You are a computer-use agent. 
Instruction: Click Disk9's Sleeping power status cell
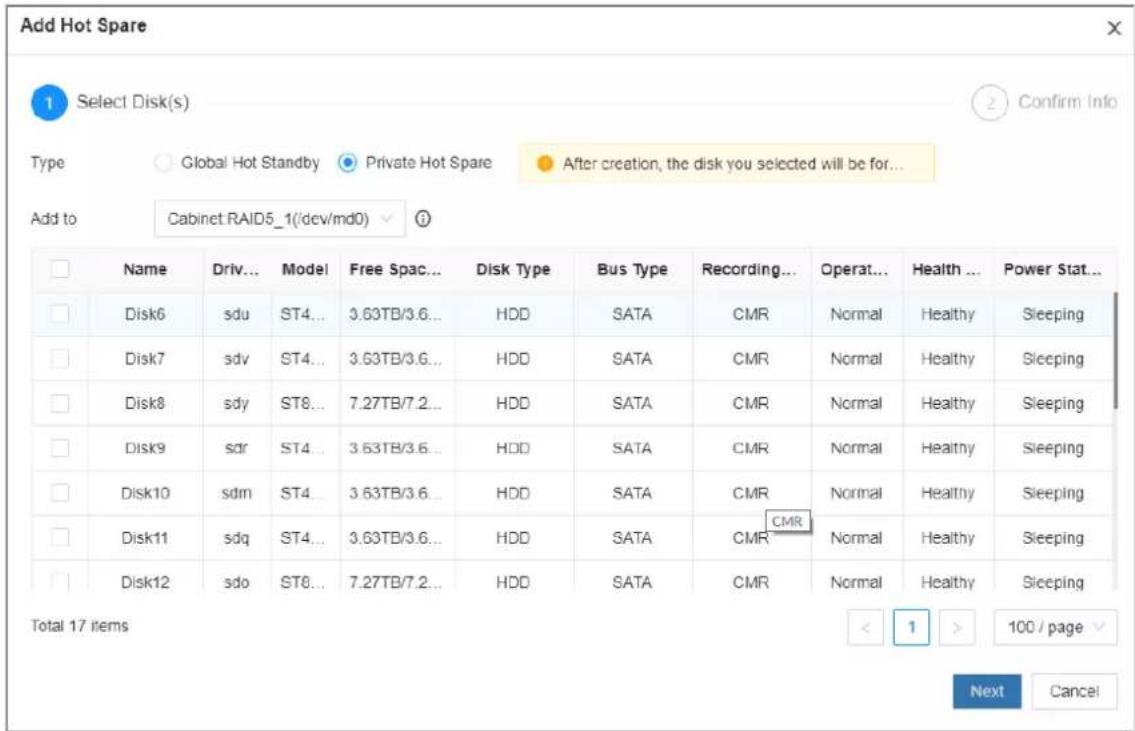click(x=1052, y=448)
